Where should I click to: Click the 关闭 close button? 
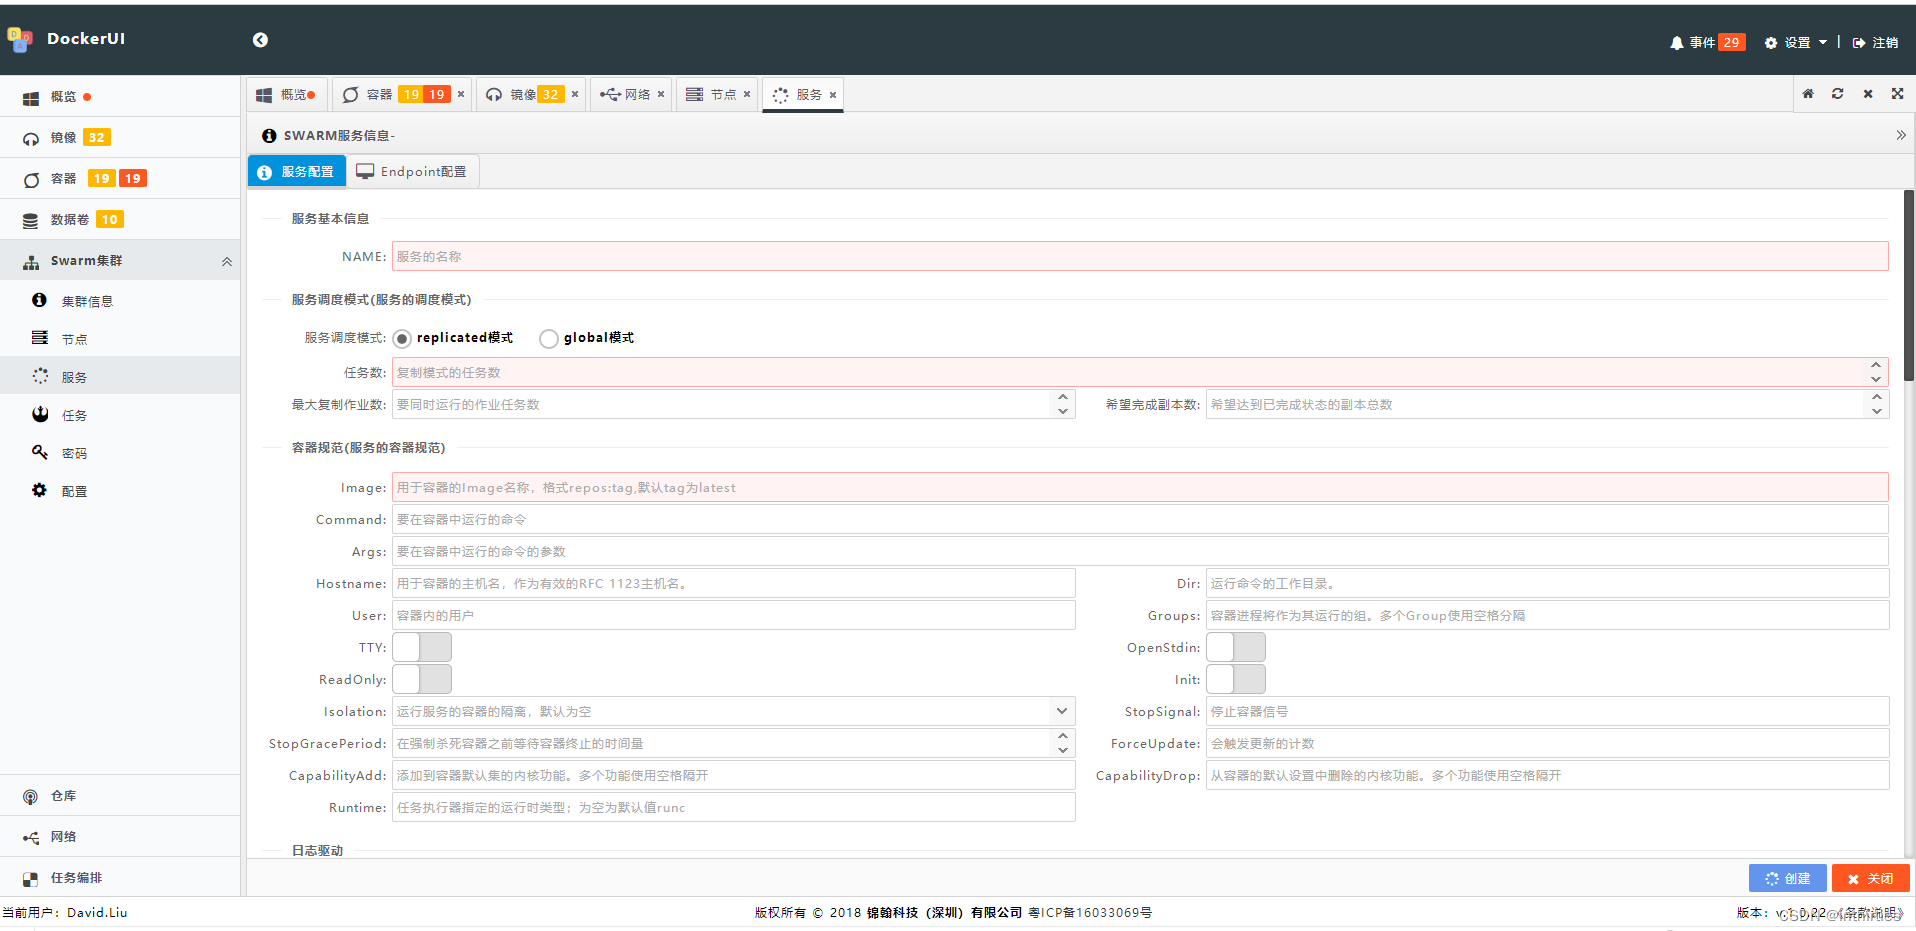tap(1871, 879)
